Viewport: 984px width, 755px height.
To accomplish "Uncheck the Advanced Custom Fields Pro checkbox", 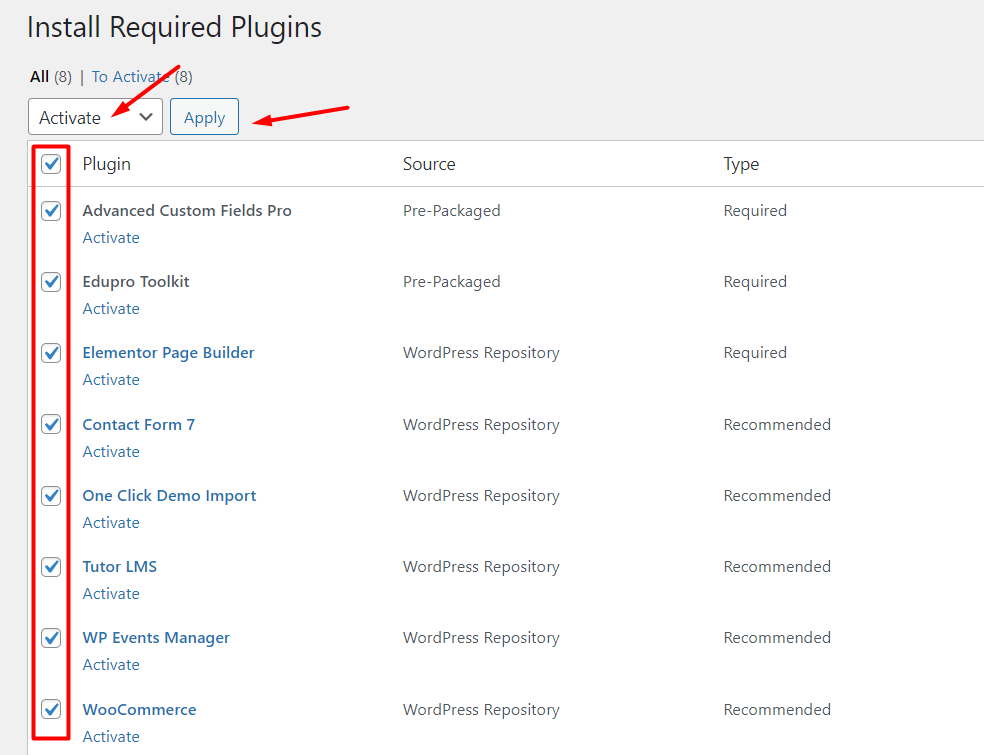I will point(51,211).
